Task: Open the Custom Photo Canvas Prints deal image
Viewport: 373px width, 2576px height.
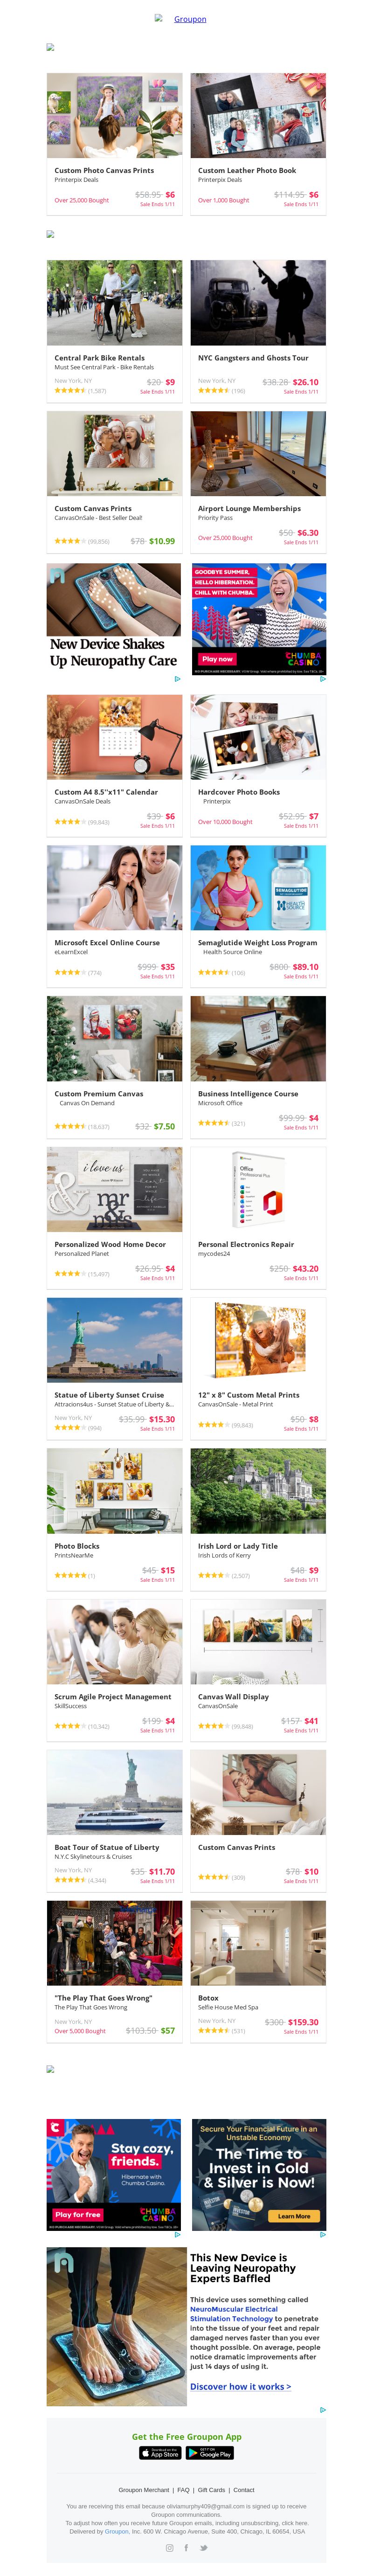Action: coord(114,115)
